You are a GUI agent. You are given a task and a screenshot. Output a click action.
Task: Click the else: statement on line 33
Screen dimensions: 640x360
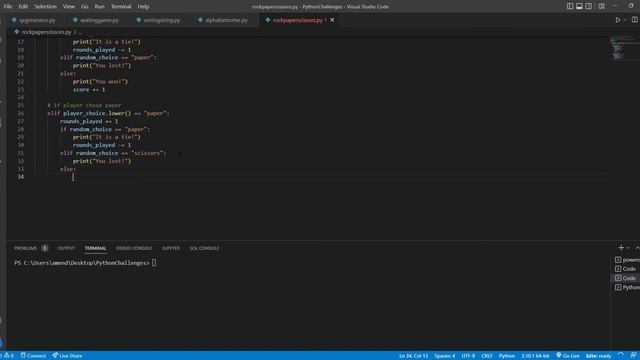pos(68,169)
